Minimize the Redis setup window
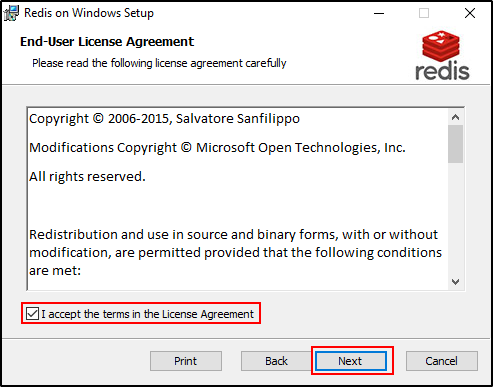493x387 pixels. [379, 13]
